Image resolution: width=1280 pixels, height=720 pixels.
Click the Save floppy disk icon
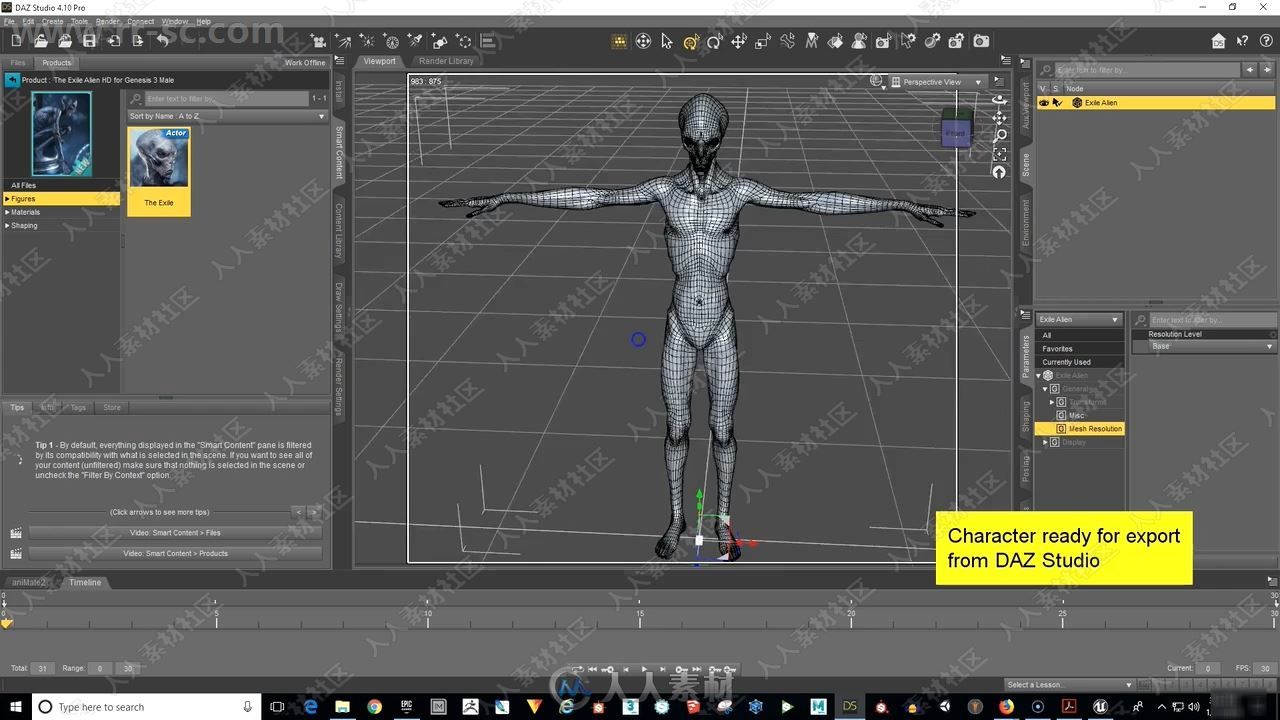pos(89,41)
